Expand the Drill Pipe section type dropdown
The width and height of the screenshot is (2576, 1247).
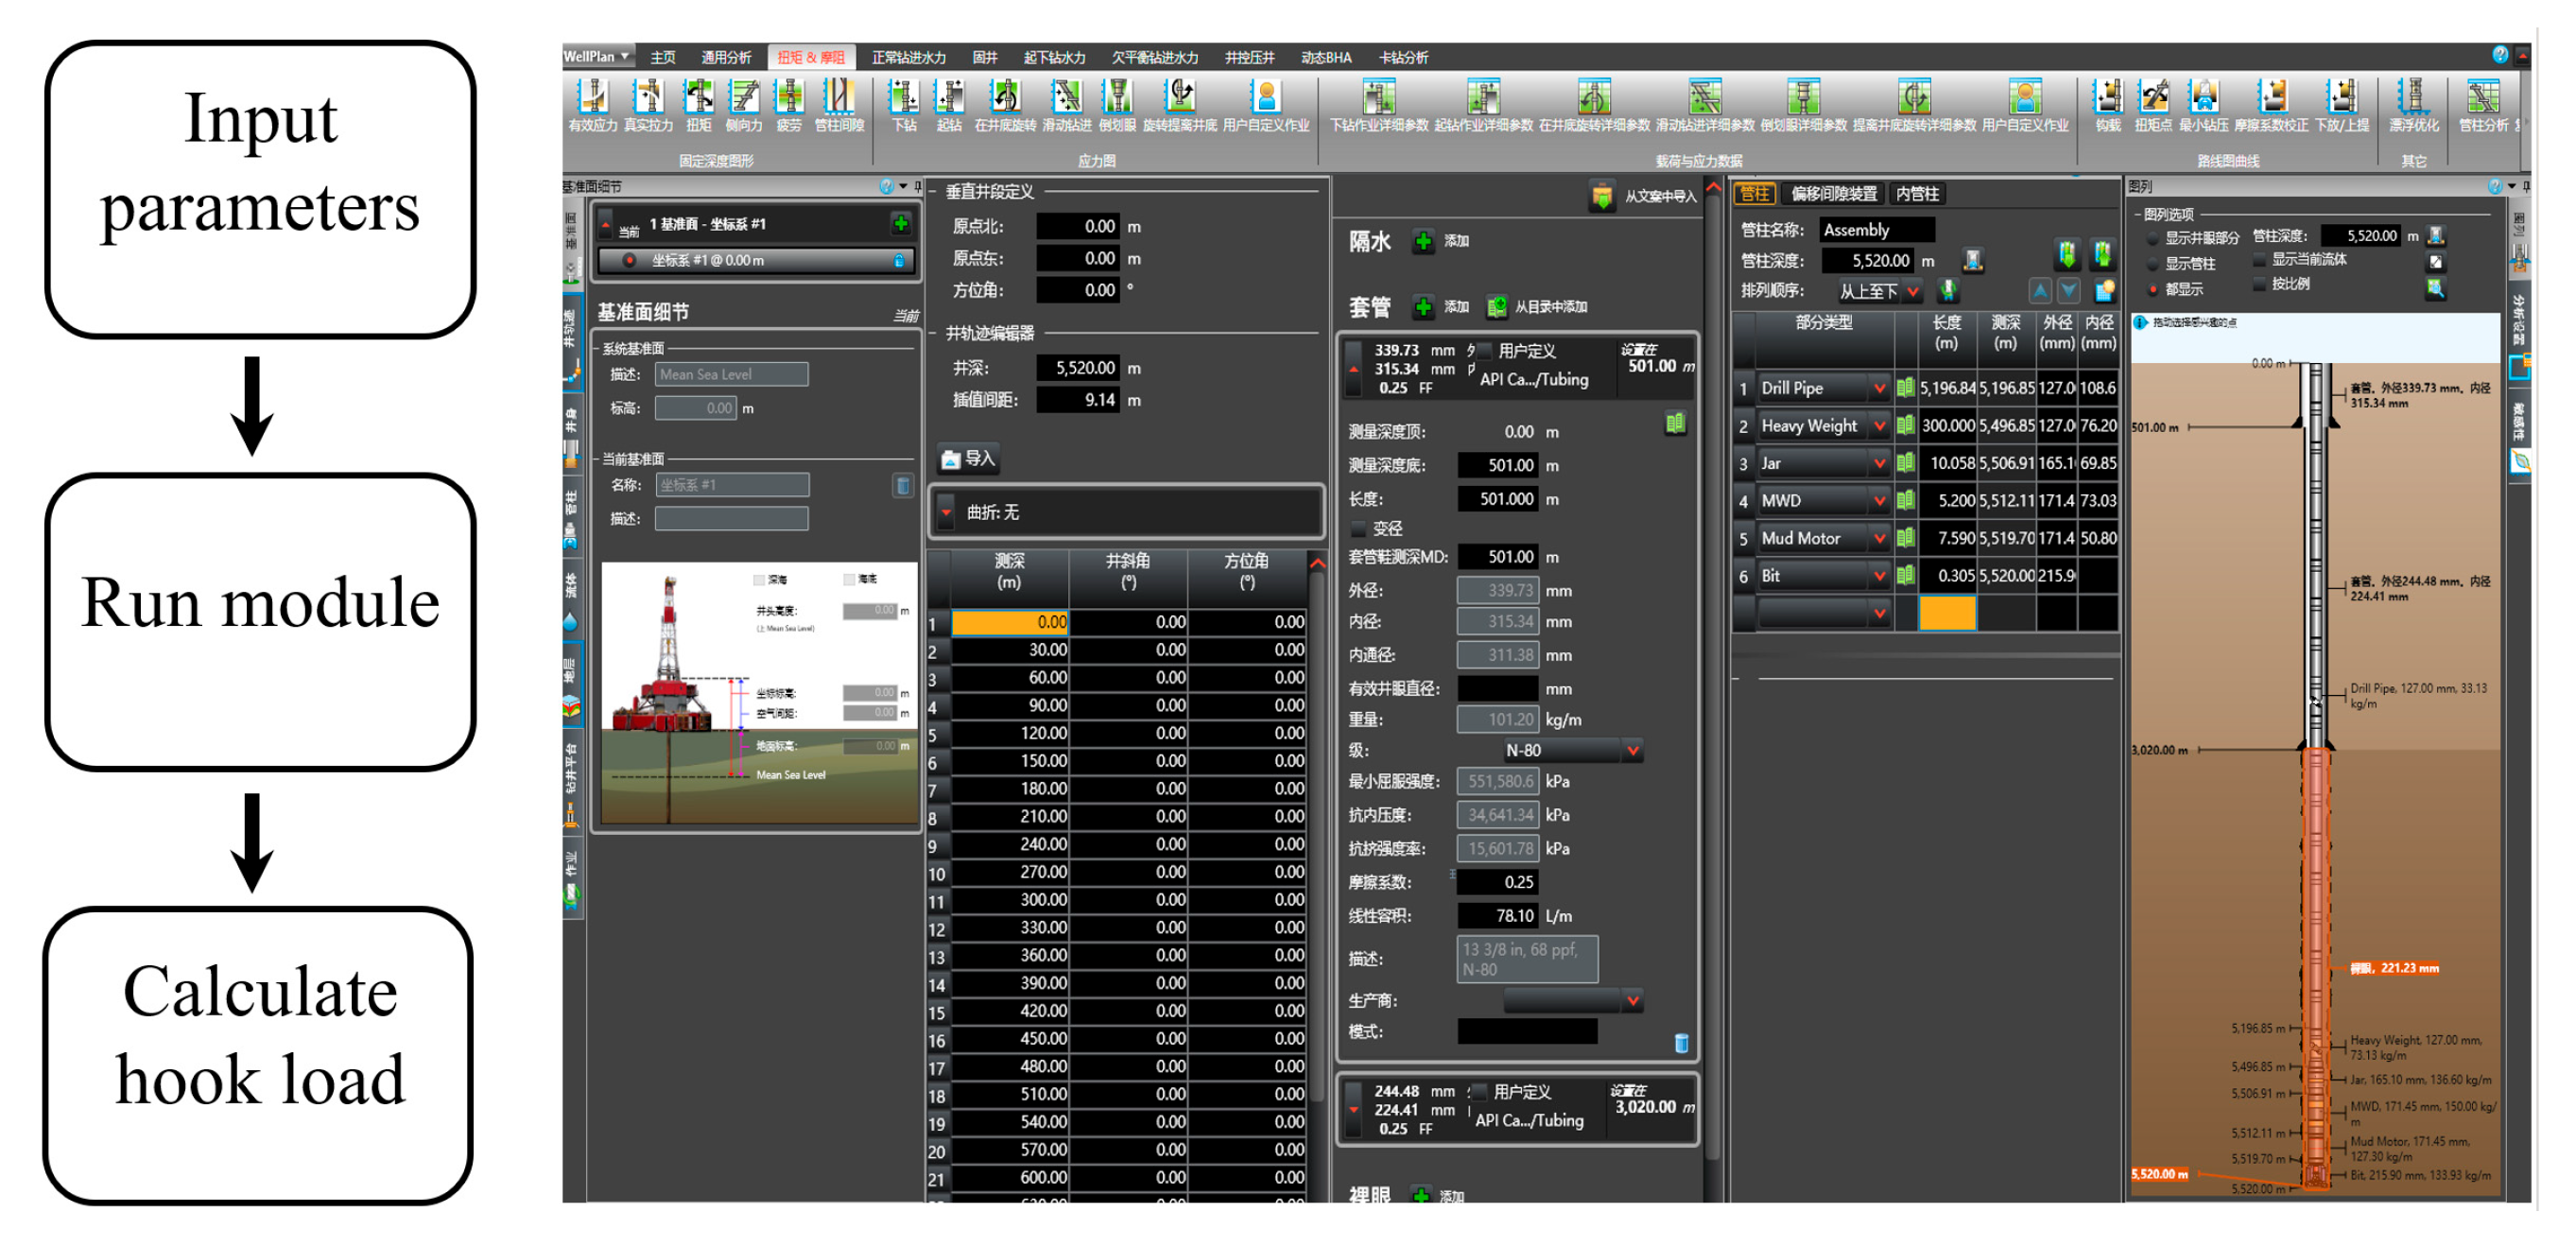tap(1879, 388)
